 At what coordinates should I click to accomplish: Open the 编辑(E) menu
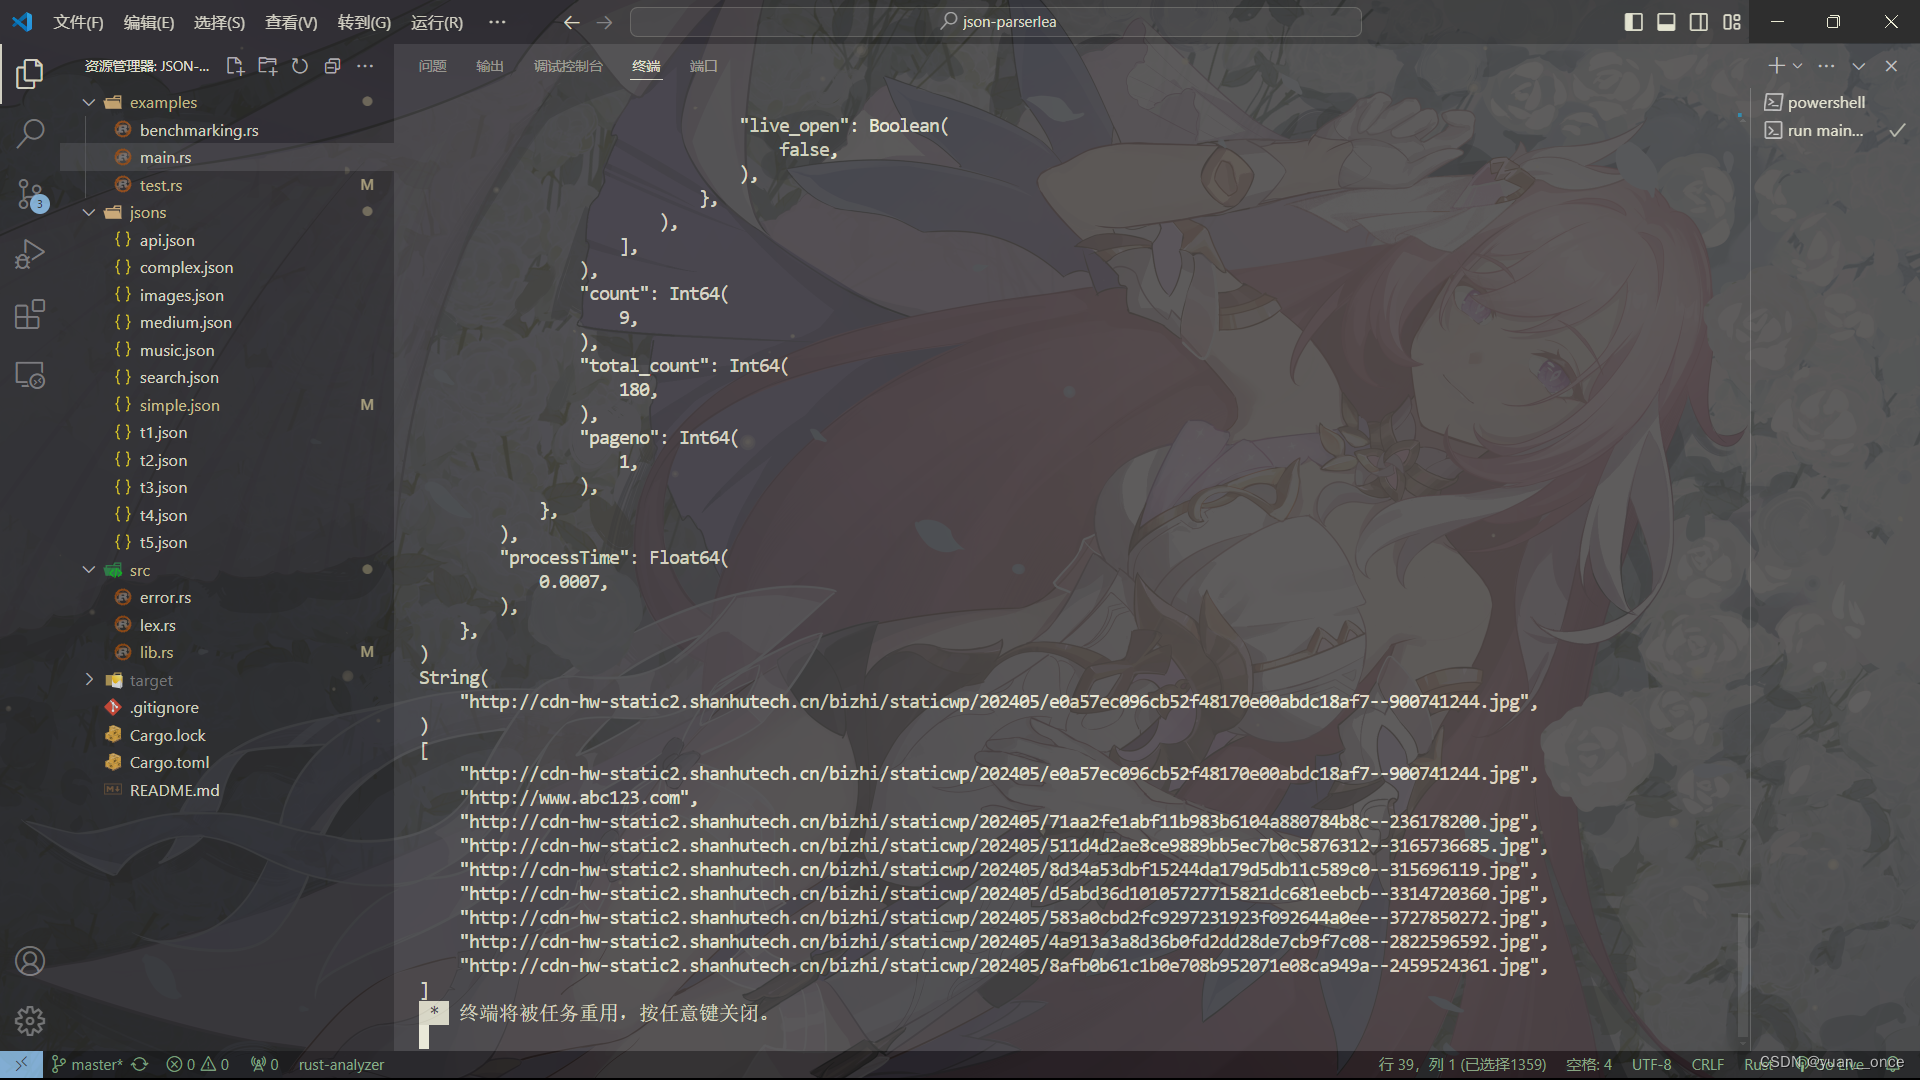click(149, 22)
